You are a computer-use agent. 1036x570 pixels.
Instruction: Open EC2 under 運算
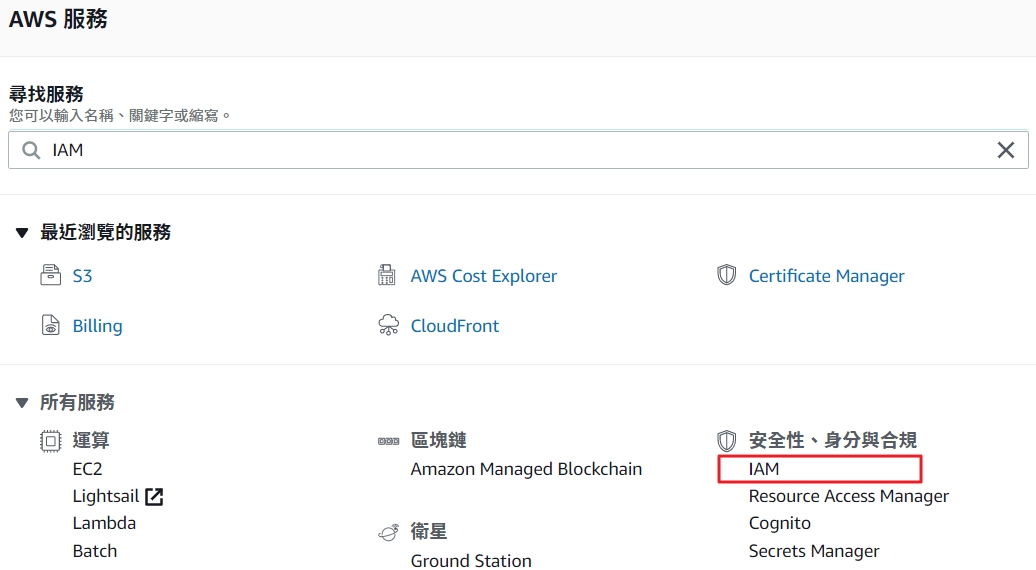[x=87, y=469]
